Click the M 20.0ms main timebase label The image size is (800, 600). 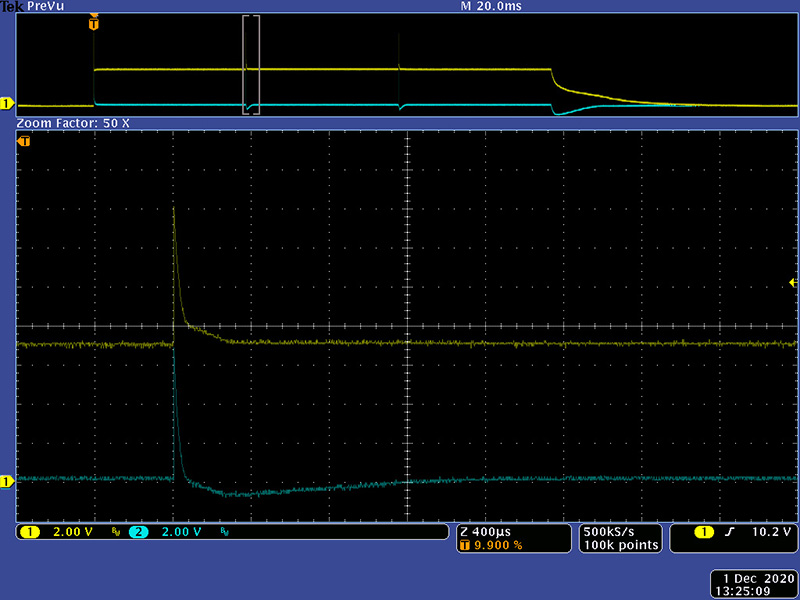(x=490, y=6)
